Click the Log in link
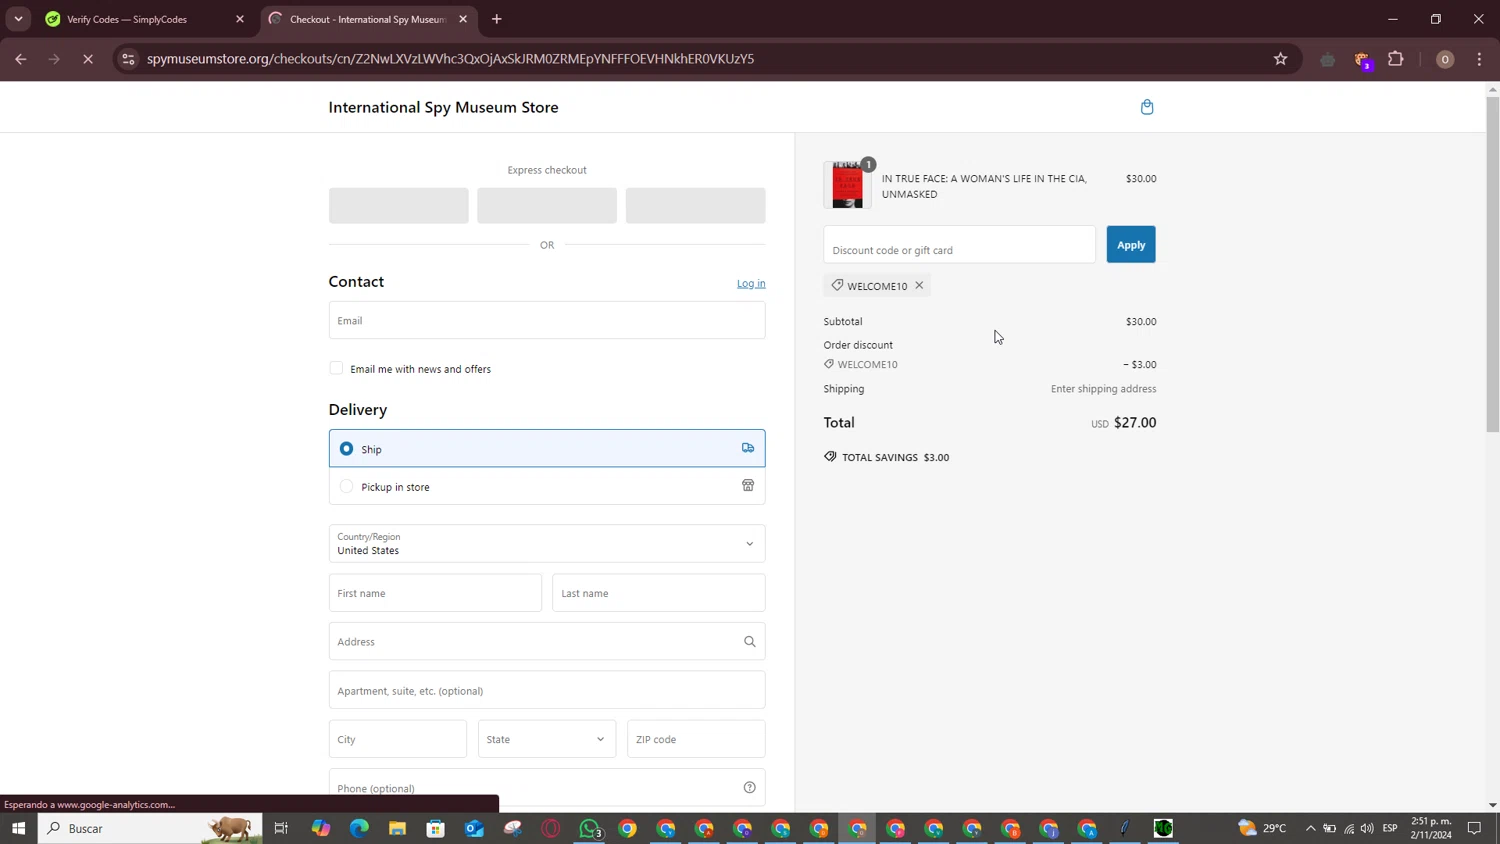1500x844 pixels. coord(751,283)
